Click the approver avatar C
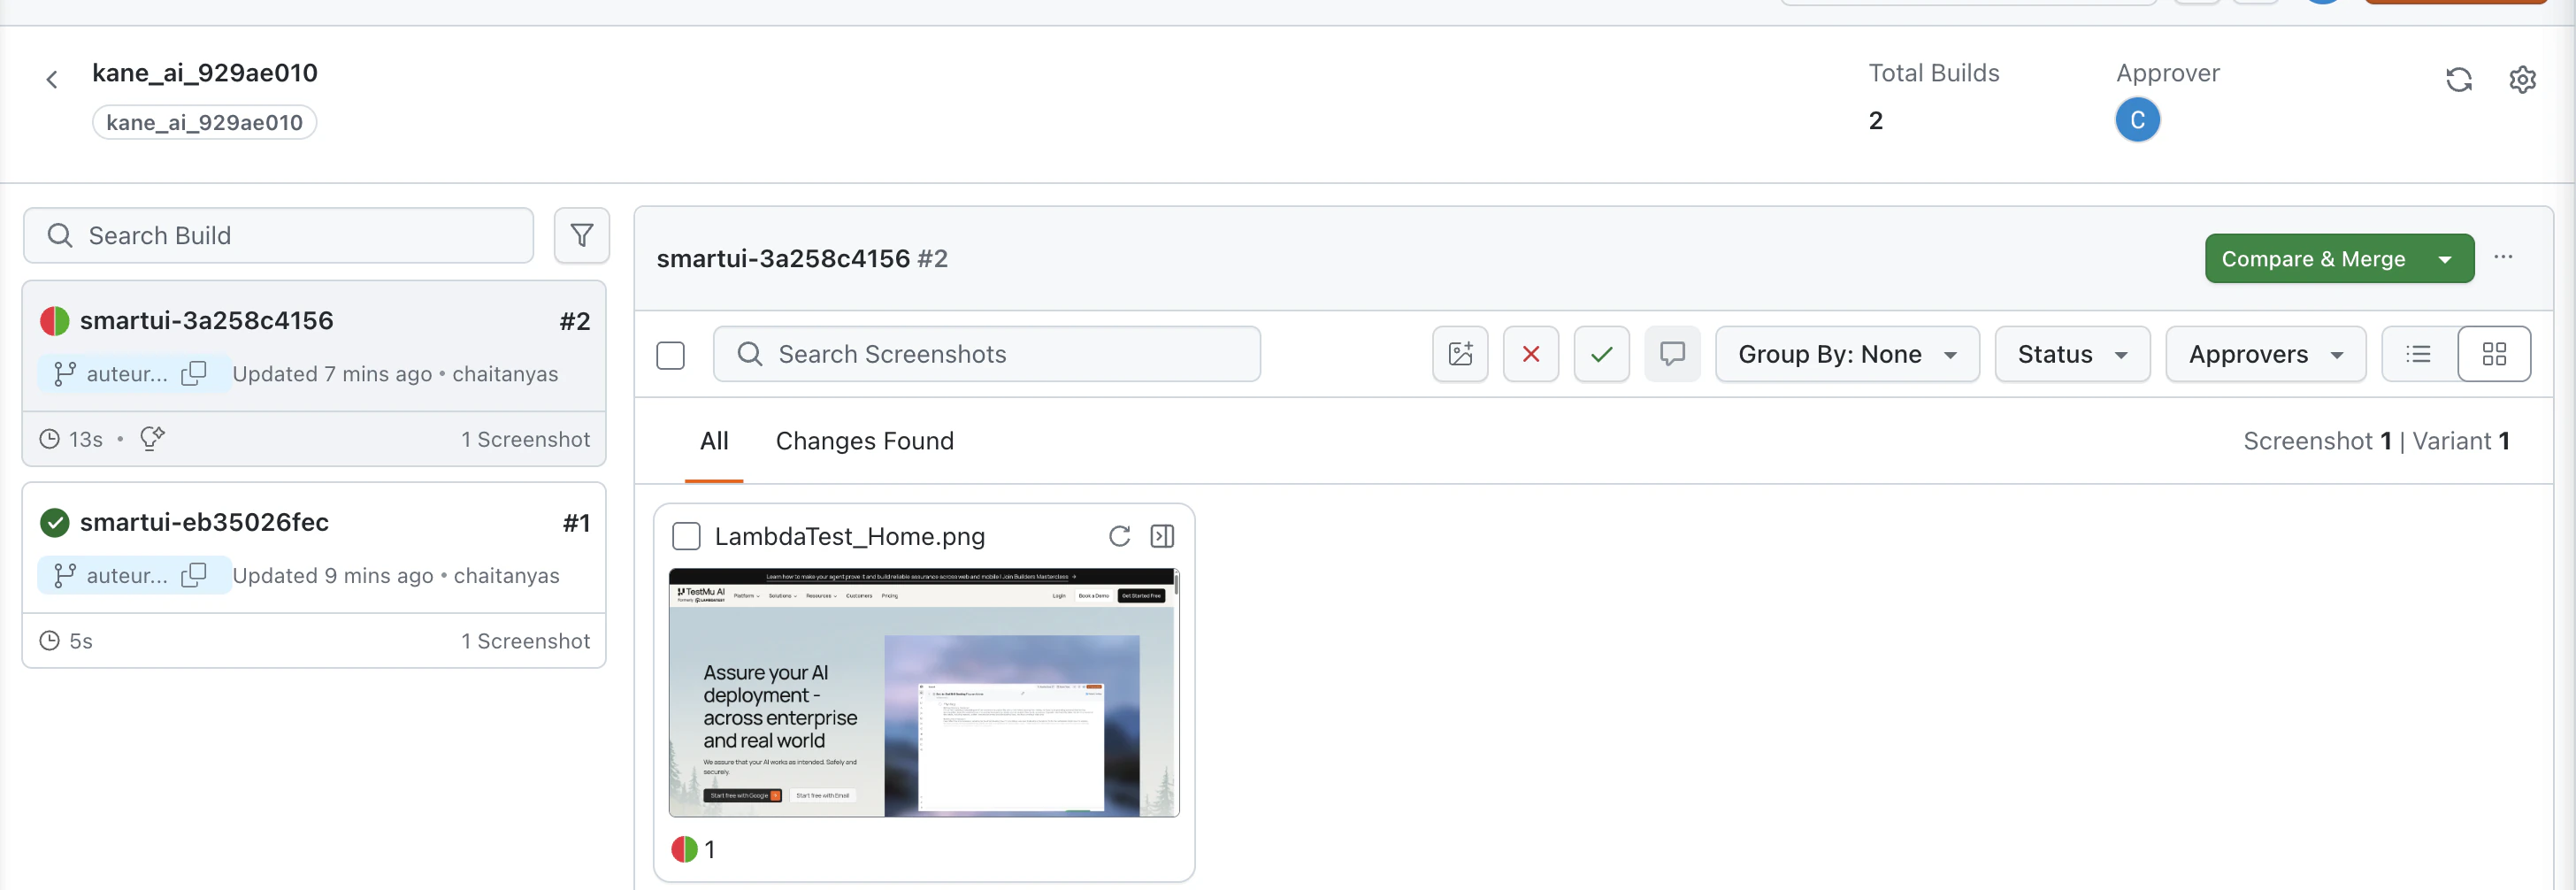2576x890 pixels. (x=2137, y=120)
